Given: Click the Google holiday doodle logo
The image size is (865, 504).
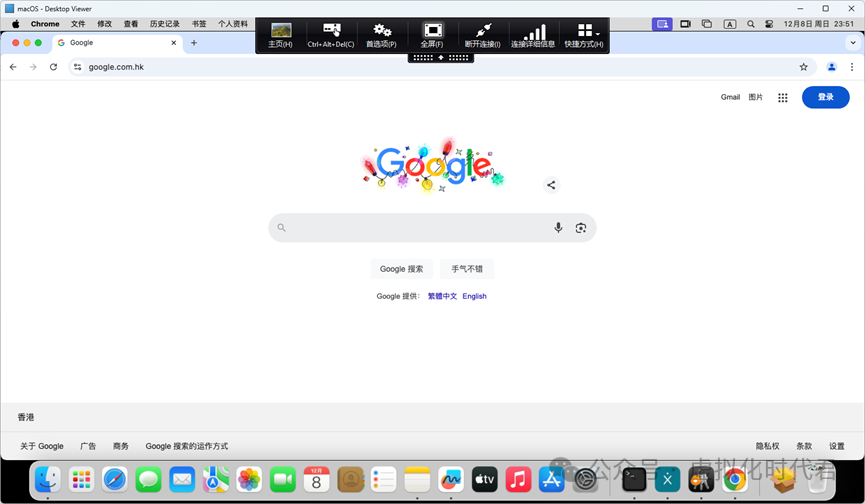Looking at the screenshot, I should (x=432, y=164).
